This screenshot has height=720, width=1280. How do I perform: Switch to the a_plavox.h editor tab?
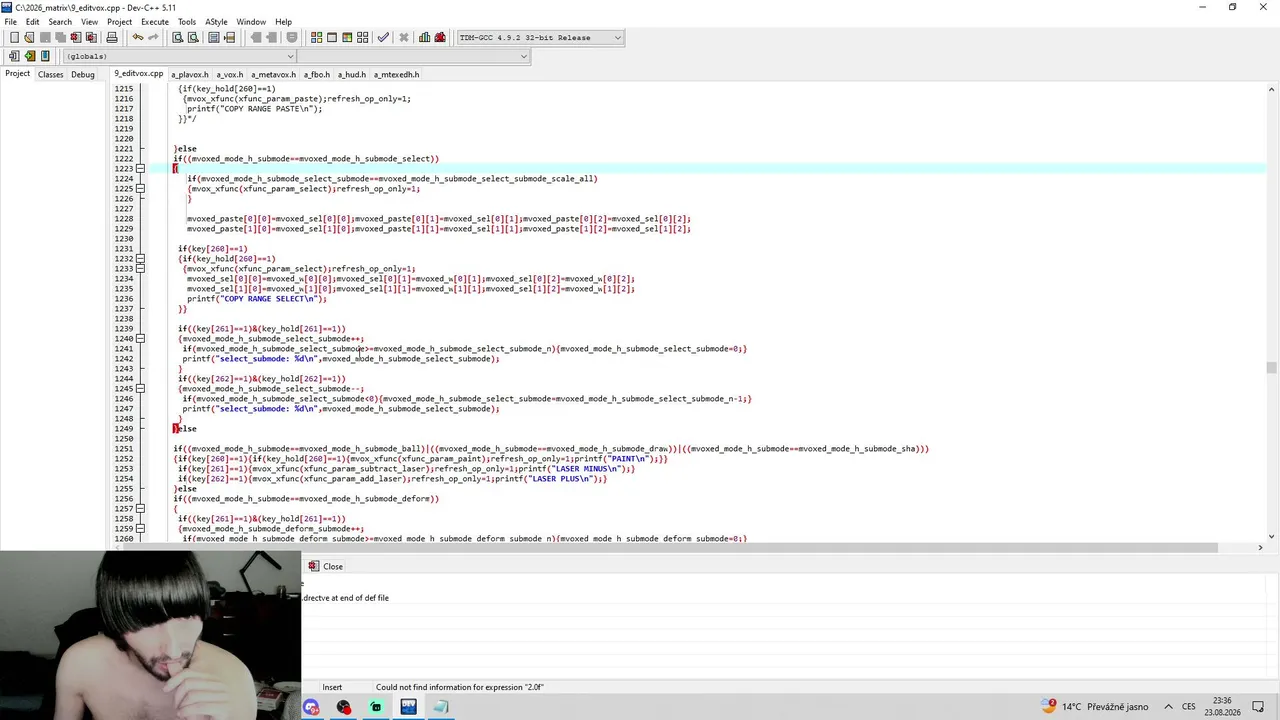point(190,75)
